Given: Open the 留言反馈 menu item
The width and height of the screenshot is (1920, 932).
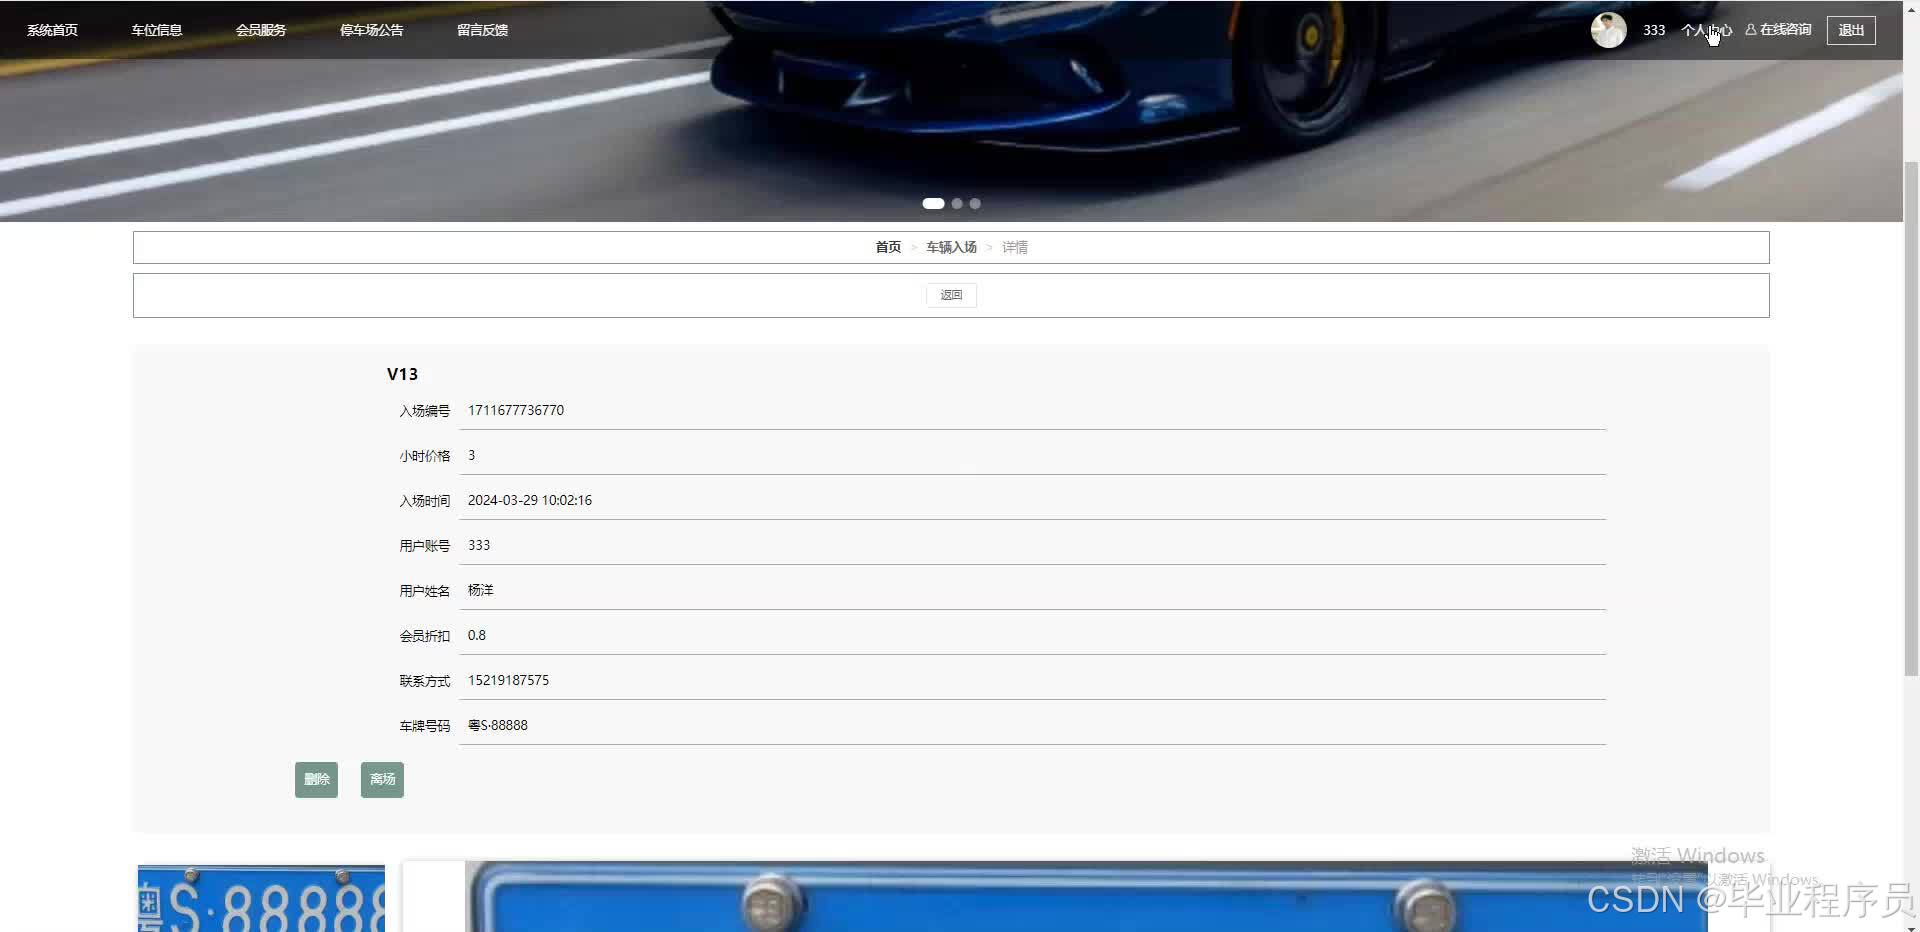Looking at the screenshot, I should click(x=483, y=30).
